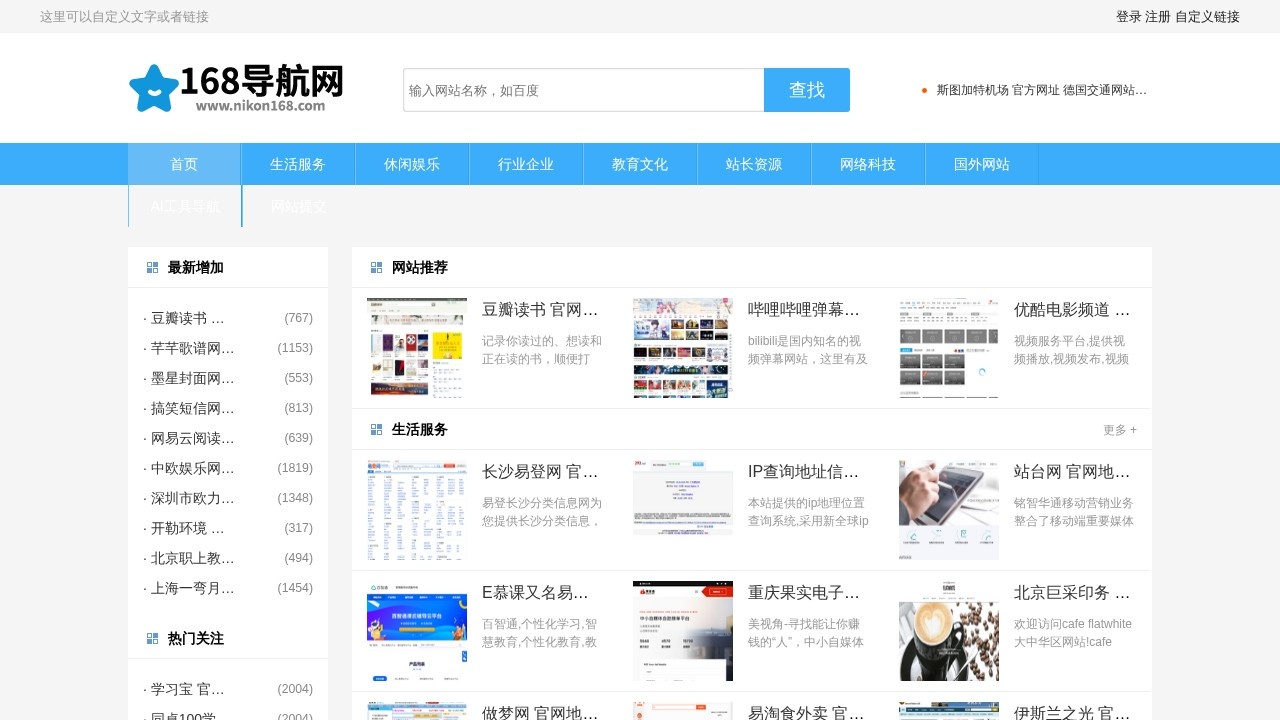Click the 站台网 官网地 title link

1072,472
